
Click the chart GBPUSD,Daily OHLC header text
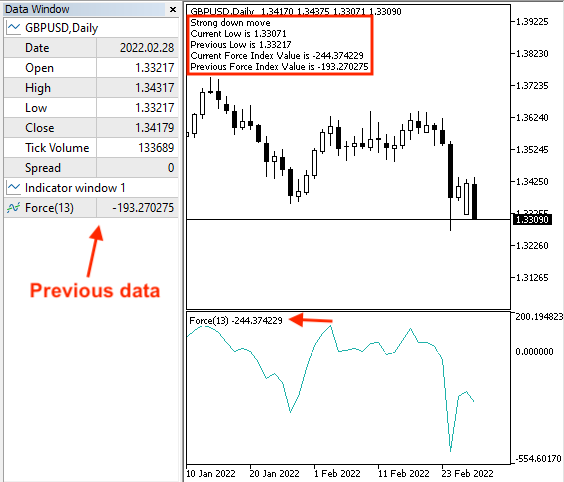coord(296,11)
